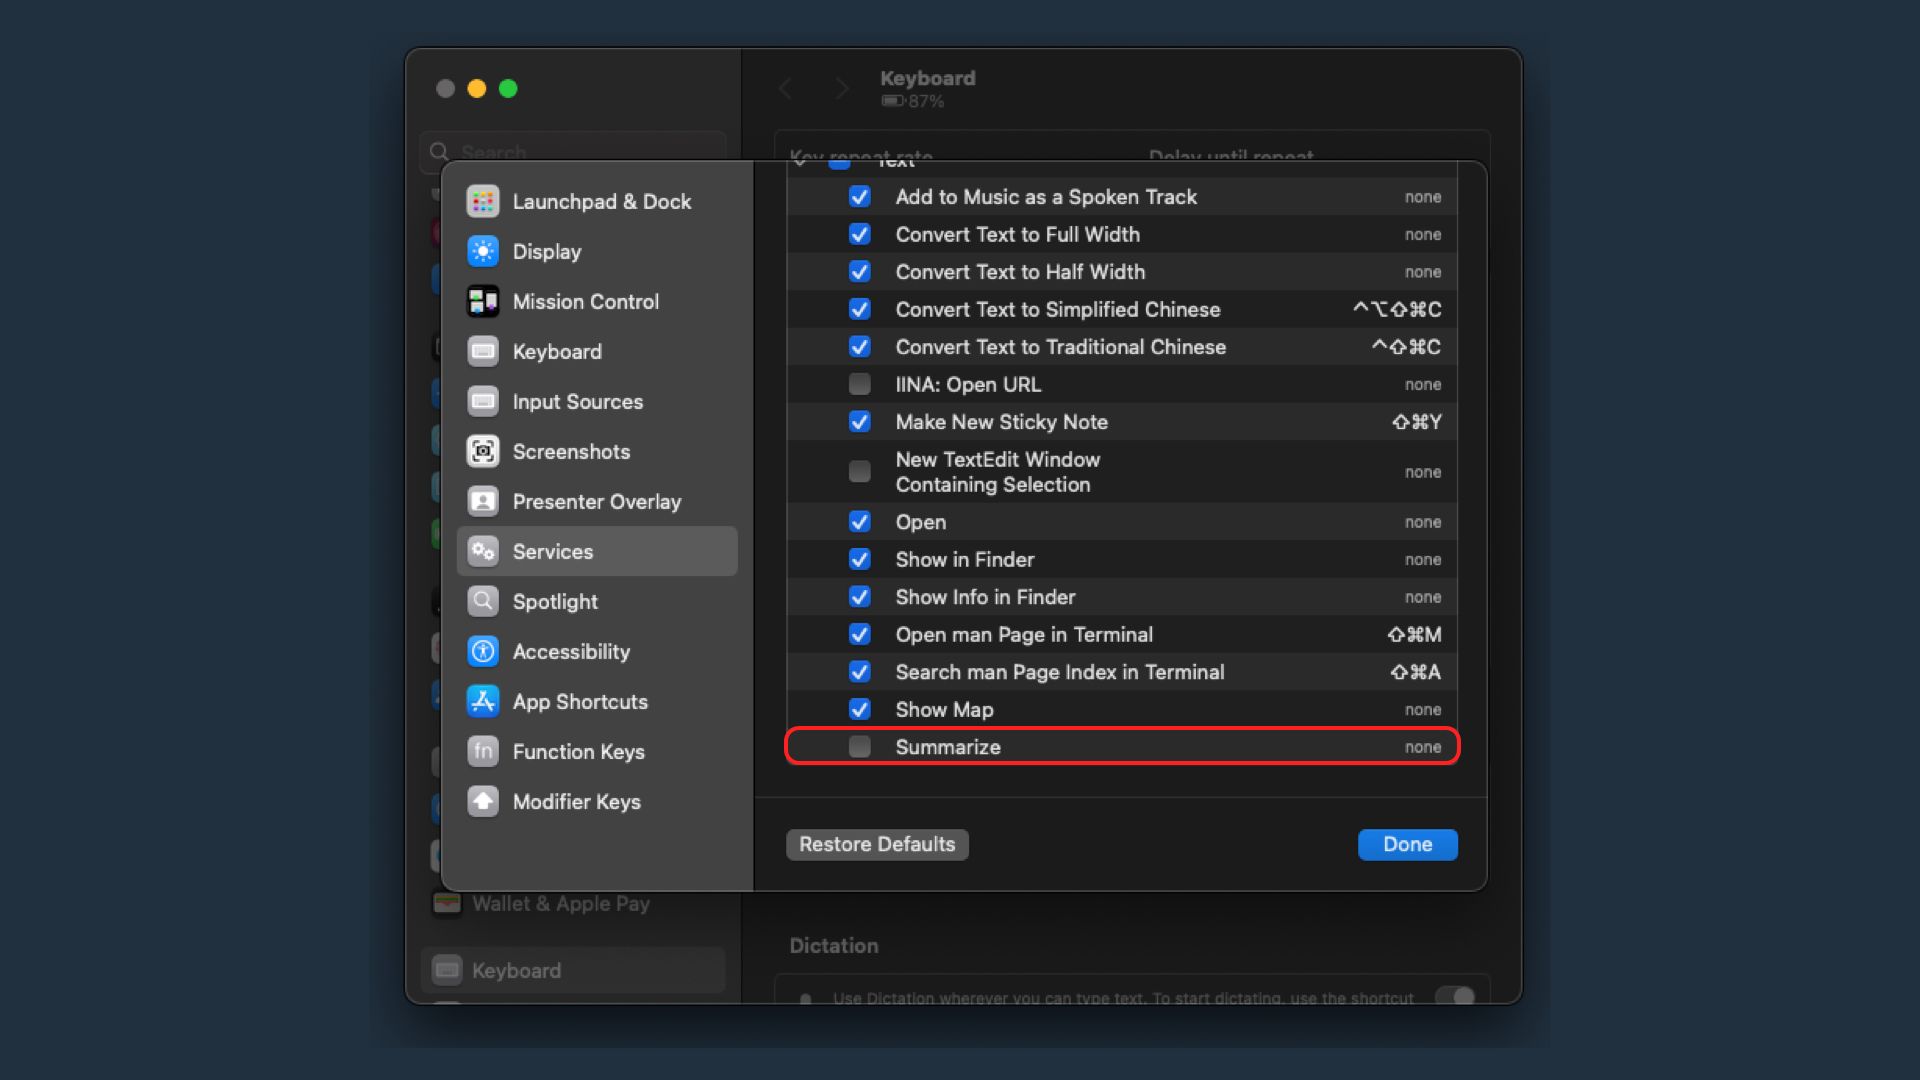Open Launchpad & Dock settings

(x=601, y=200)
